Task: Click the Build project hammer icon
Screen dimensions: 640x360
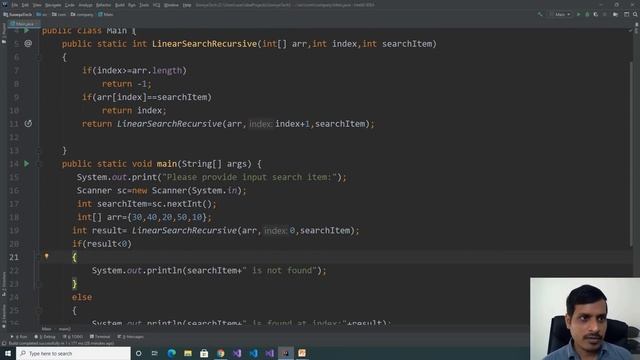Action: [540, 14]
